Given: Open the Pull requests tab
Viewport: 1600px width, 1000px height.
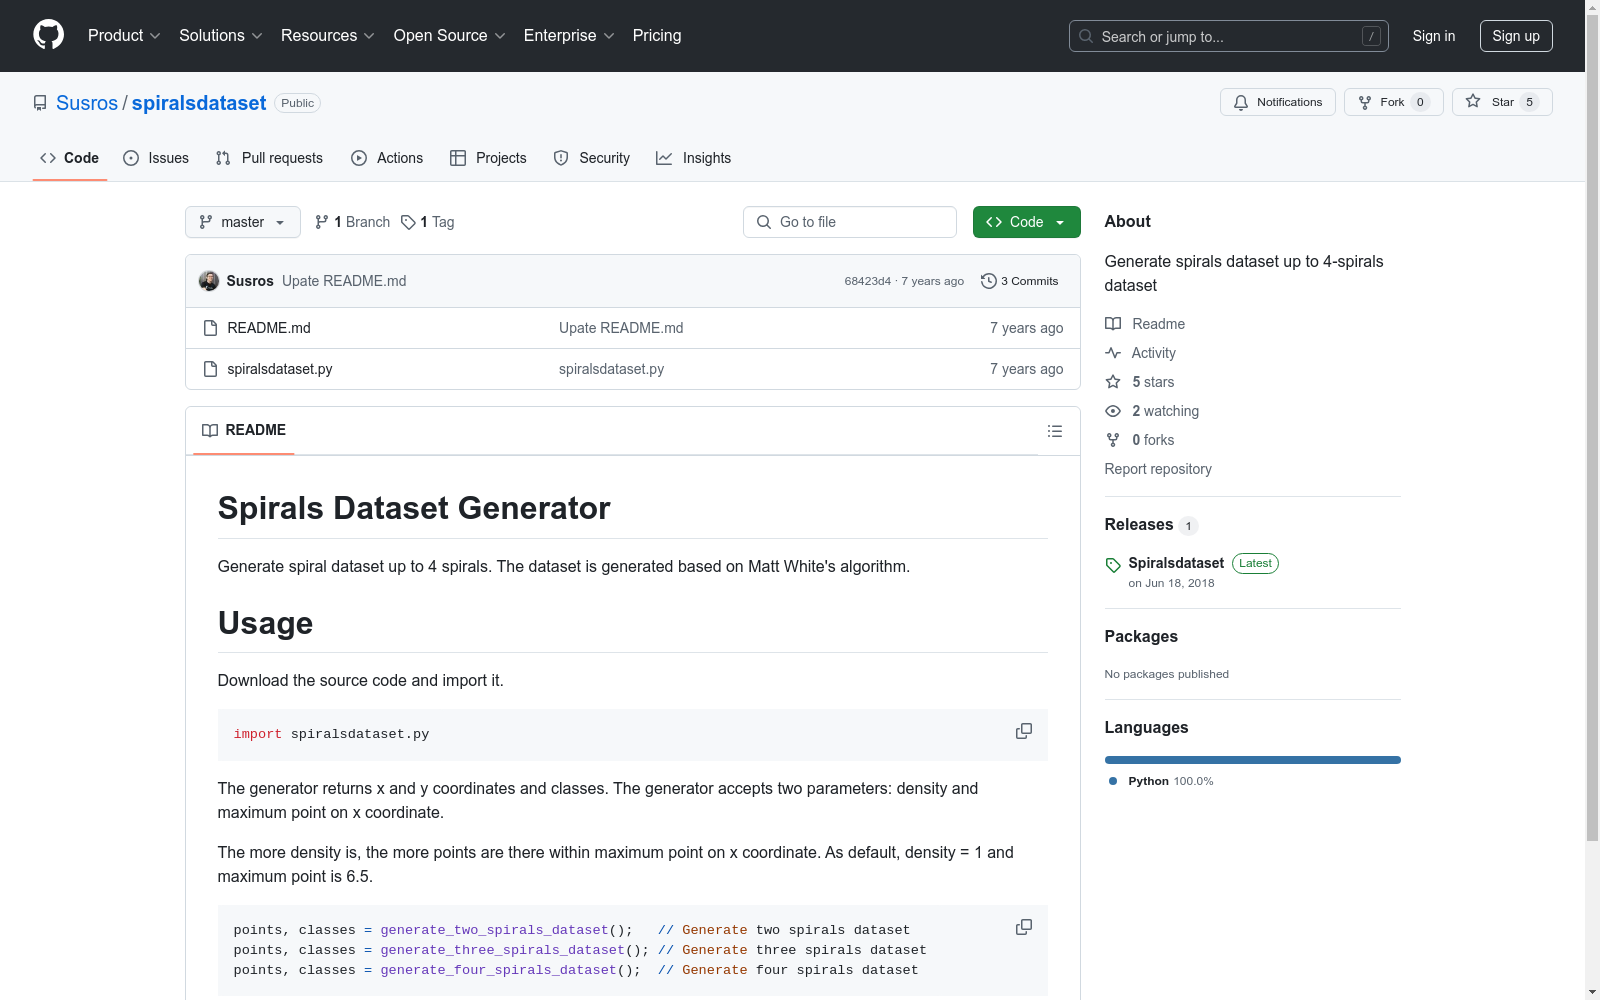Looking at the screenshot, I should [x=269, y=158].
